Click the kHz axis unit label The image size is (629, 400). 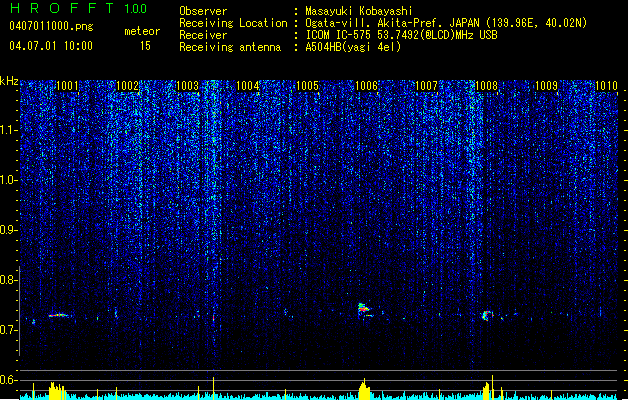pos(9,81)
